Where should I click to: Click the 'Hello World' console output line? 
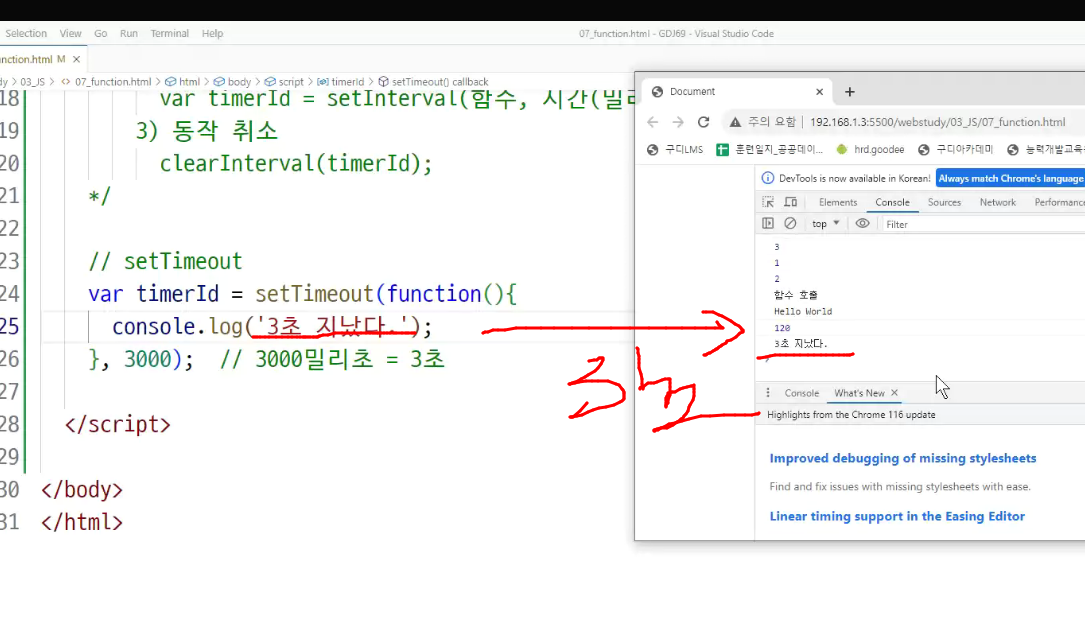(803, 311)
